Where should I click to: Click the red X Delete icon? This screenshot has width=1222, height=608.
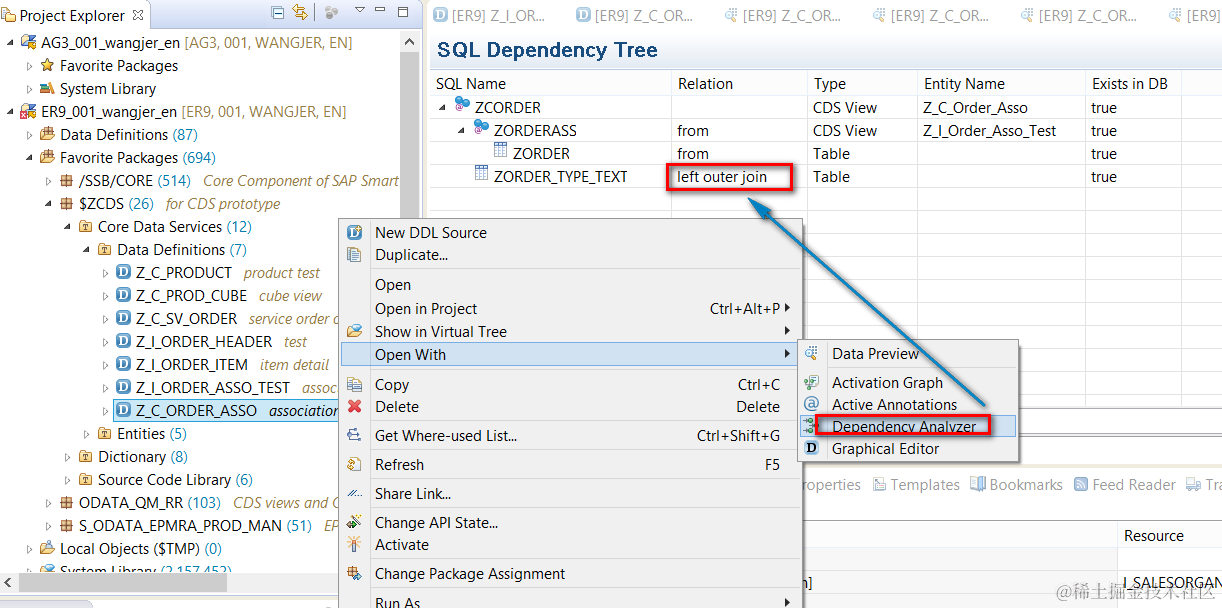(354, 406)
